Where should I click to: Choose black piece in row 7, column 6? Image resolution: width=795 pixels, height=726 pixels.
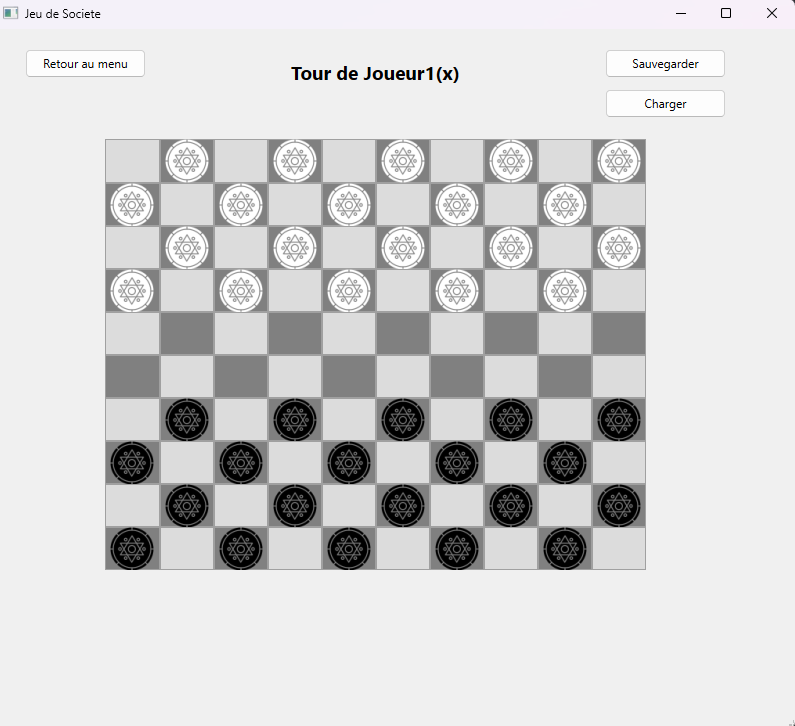tap(403, 420)
